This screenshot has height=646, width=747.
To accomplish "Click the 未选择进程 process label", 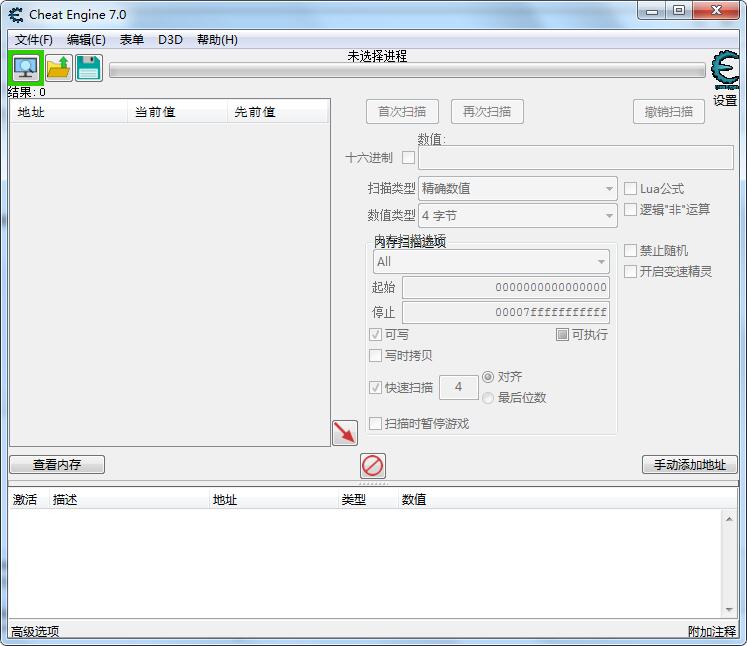I will point(377,56).
